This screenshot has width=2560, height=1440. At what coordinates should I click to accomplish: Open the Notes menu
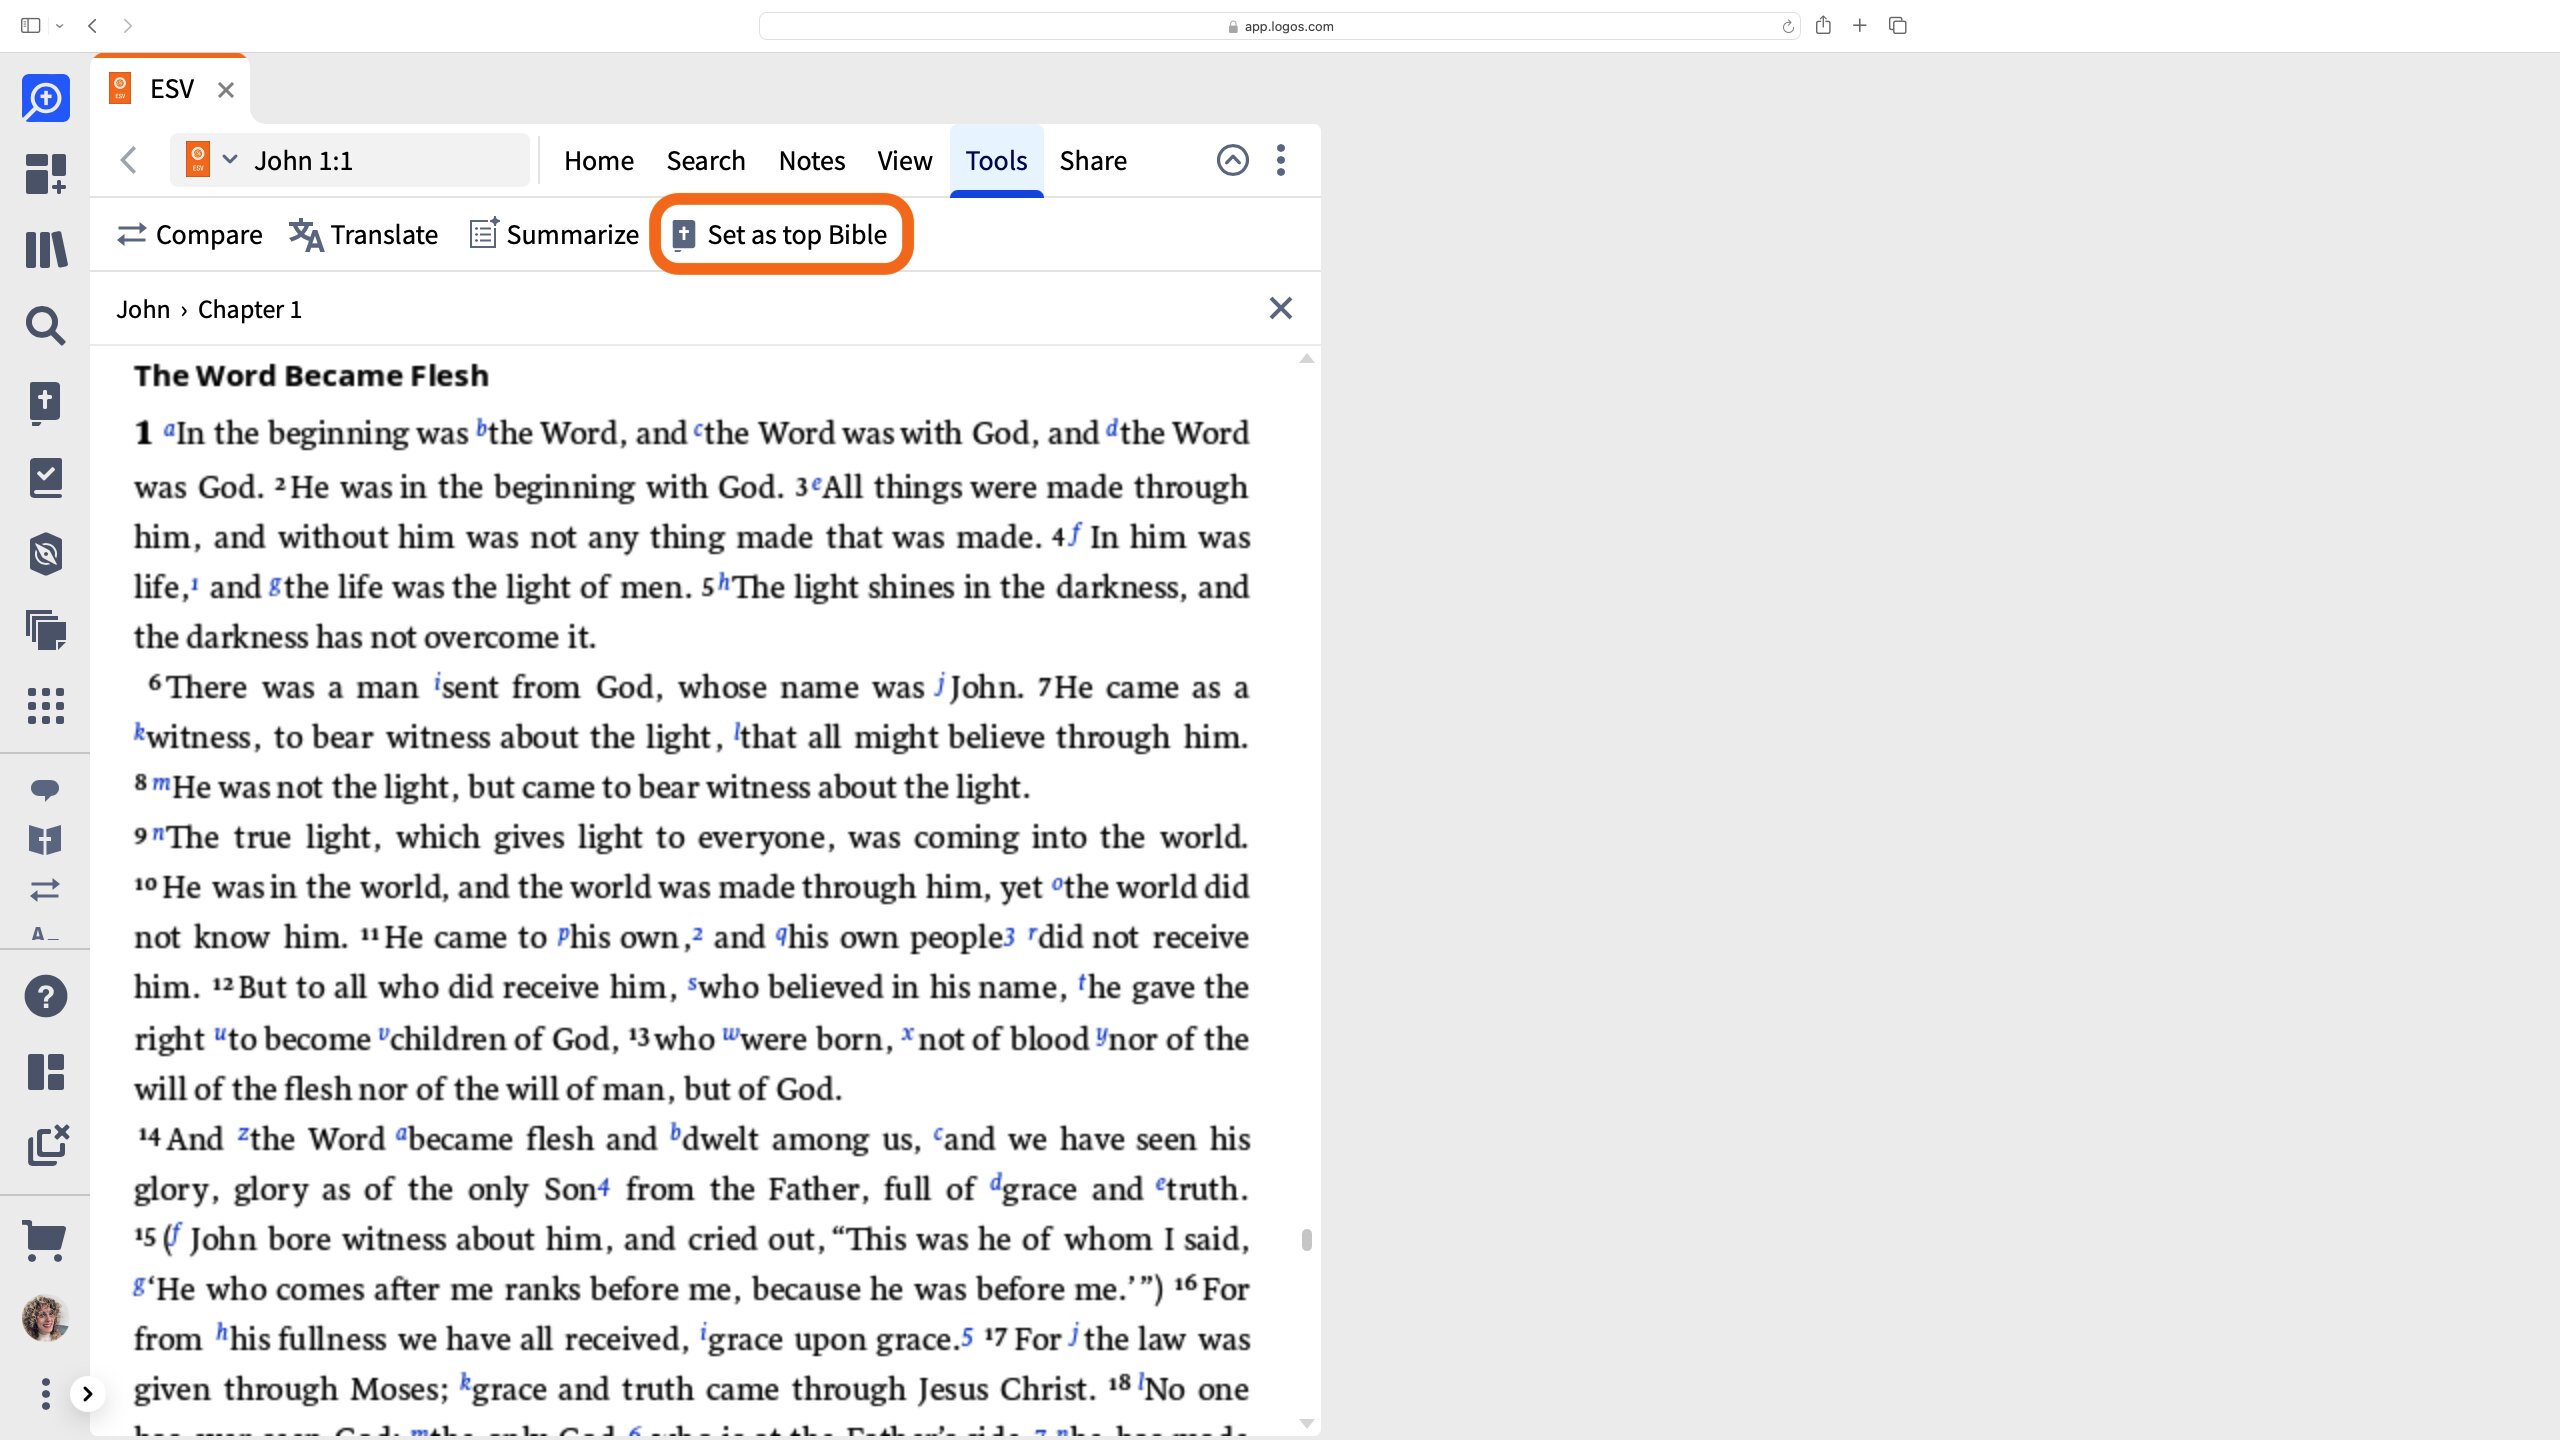coord(812,160)
